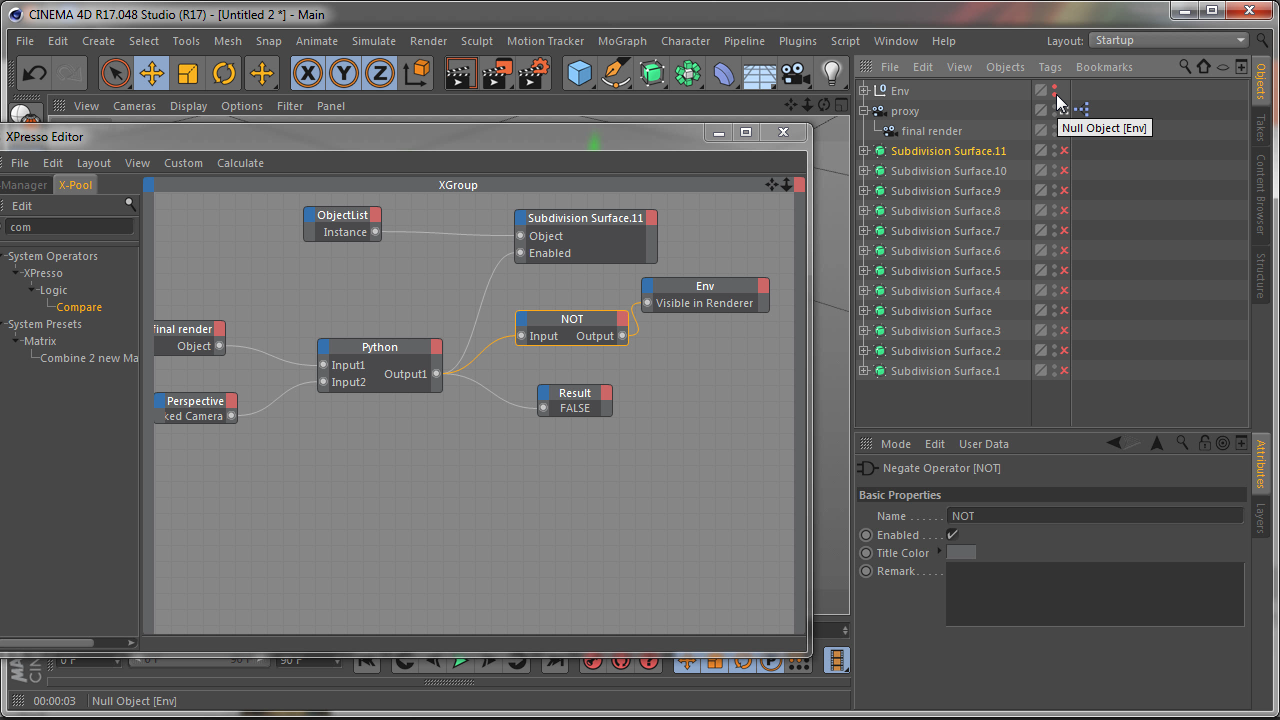The height and width of the screenshot is (720, 1280).
Task: Click Render View clapperboard icon
Action: tap(461, 73)
